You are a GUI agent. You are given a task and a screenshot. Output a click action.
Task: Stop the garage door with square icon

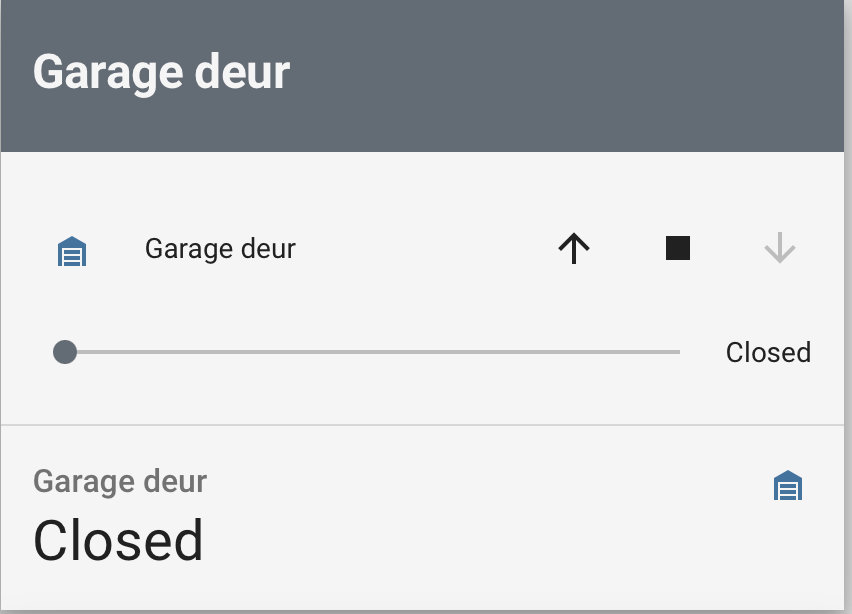(x=678, y=248)
